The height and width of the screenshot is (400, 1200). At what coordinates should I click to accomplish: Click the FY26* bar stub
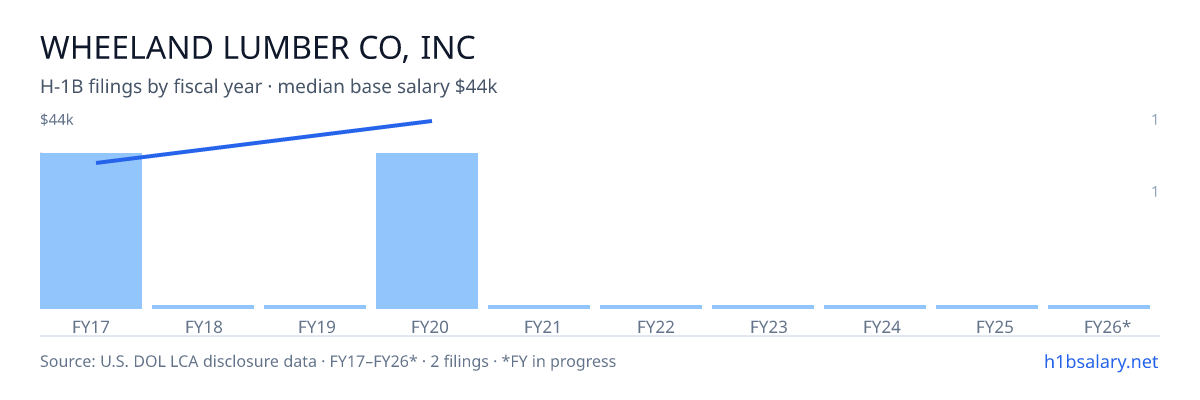(x=1099, y=307)
